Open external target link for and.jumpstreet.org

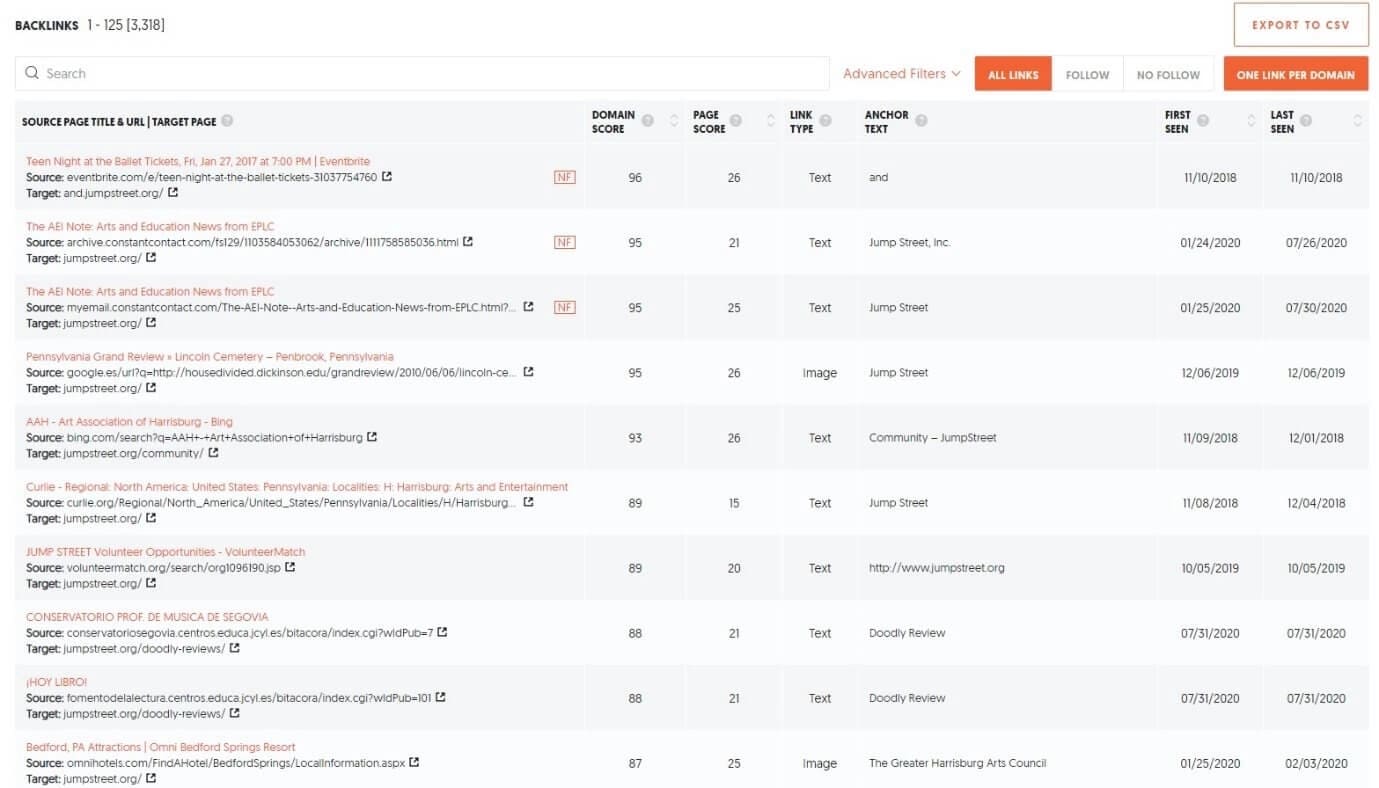click(x=173, y=193)
